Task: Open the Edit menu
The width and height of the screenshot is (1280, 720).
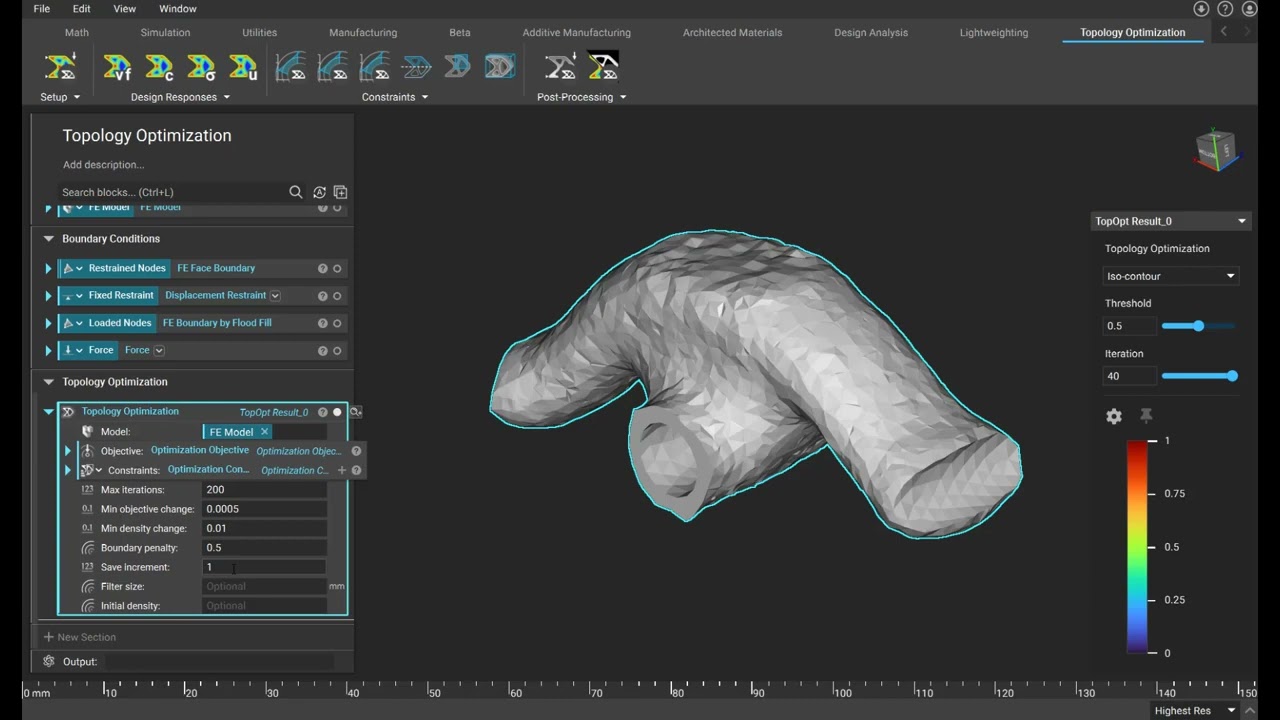Action: (81, 9)
